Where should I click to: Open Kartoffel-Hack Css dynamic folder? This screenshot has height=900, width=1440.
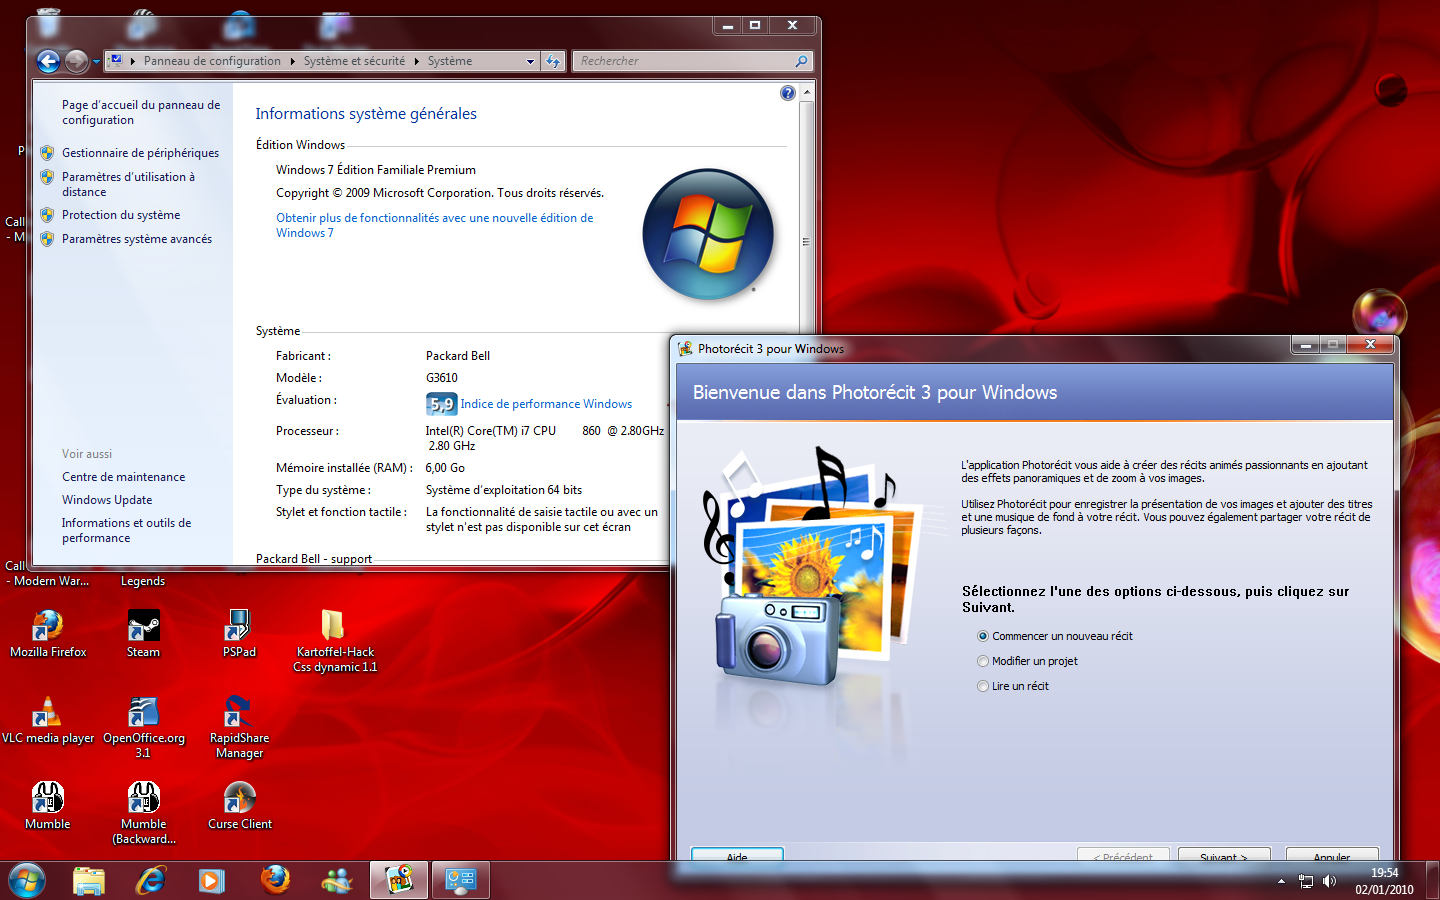click(x=335, y=641)
